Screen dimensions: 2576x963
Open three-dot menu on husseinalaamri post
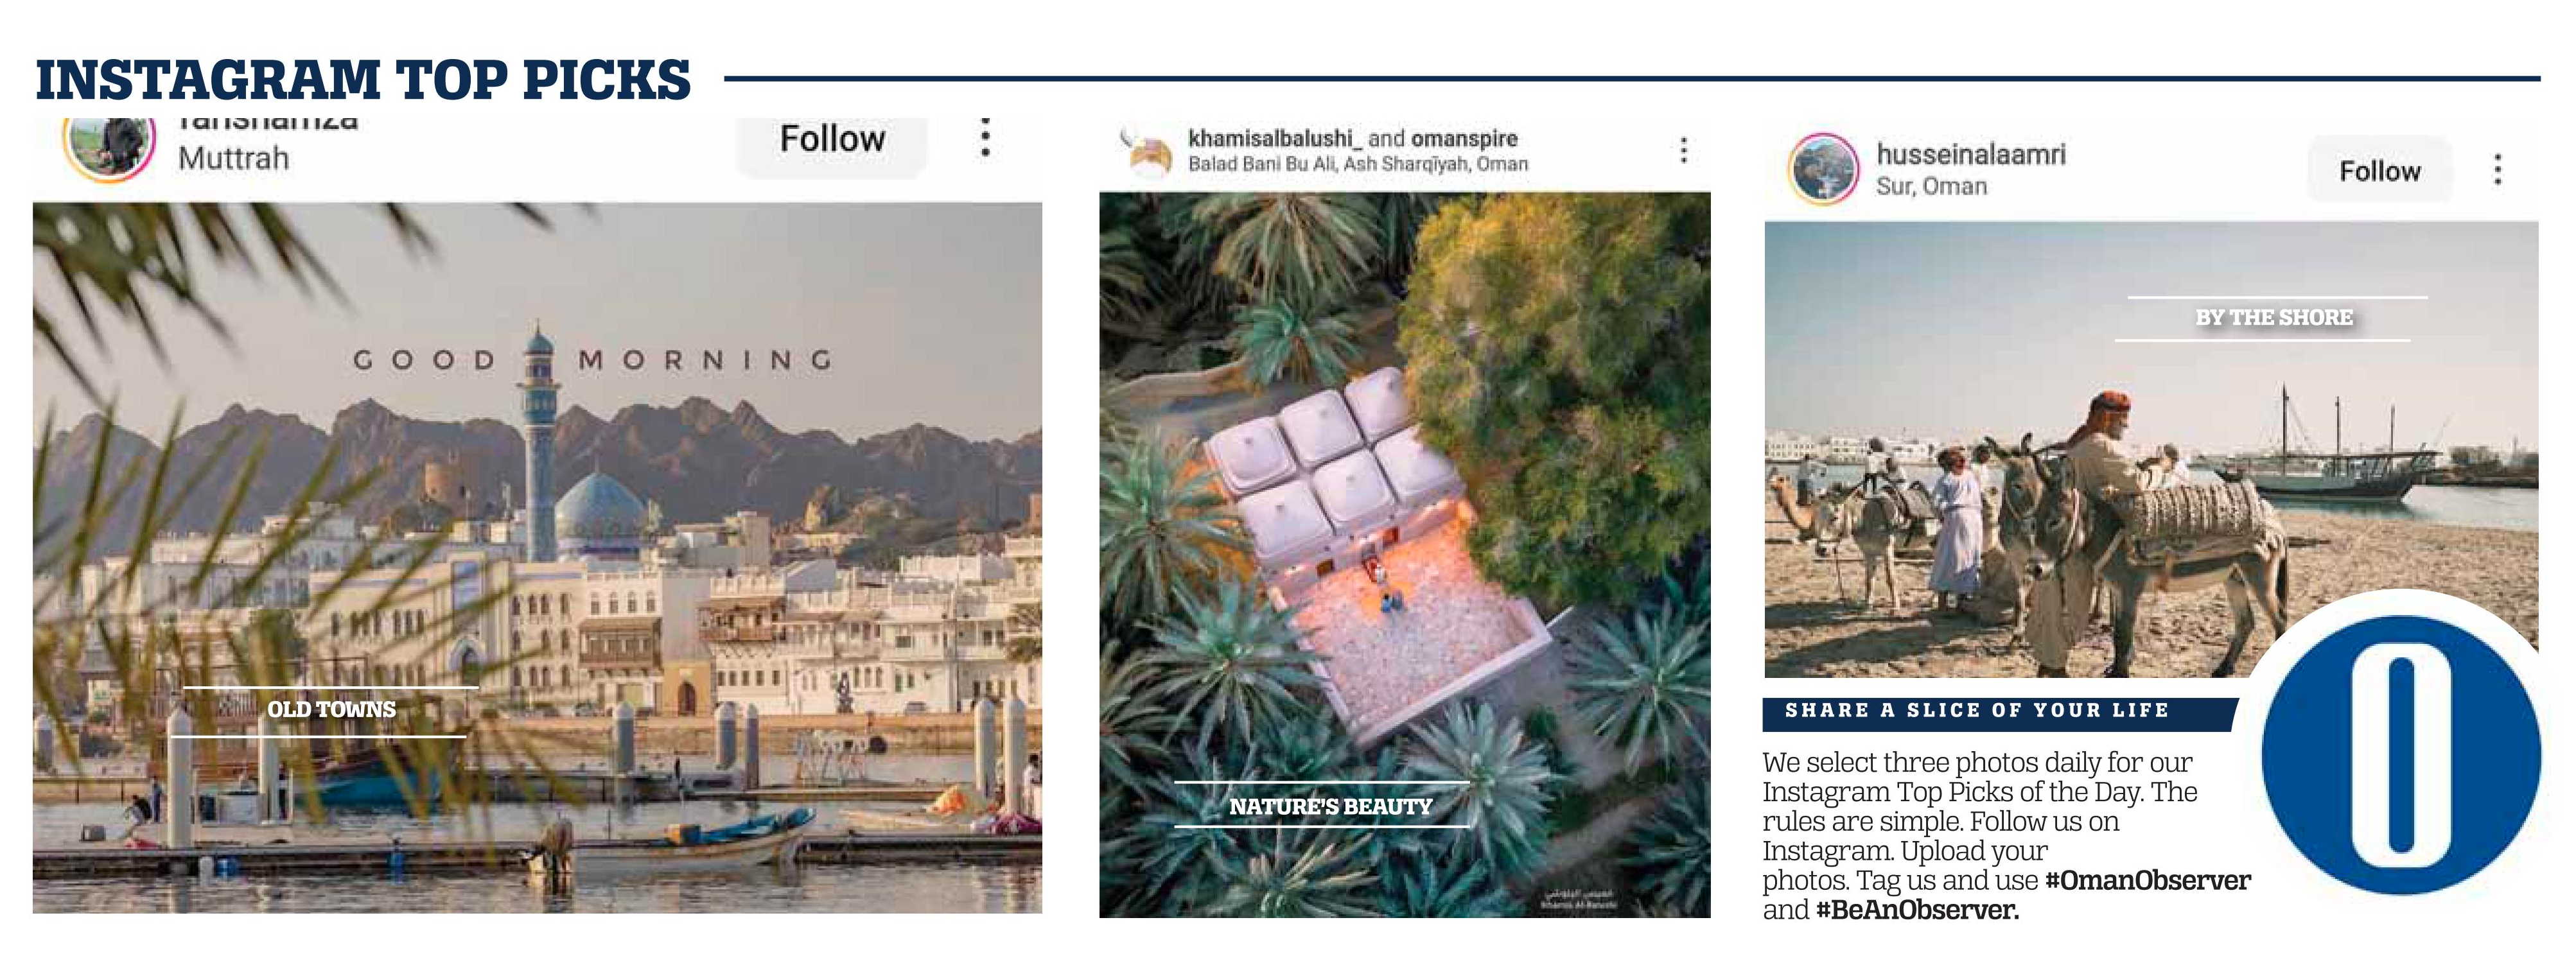coord(2497,169)
